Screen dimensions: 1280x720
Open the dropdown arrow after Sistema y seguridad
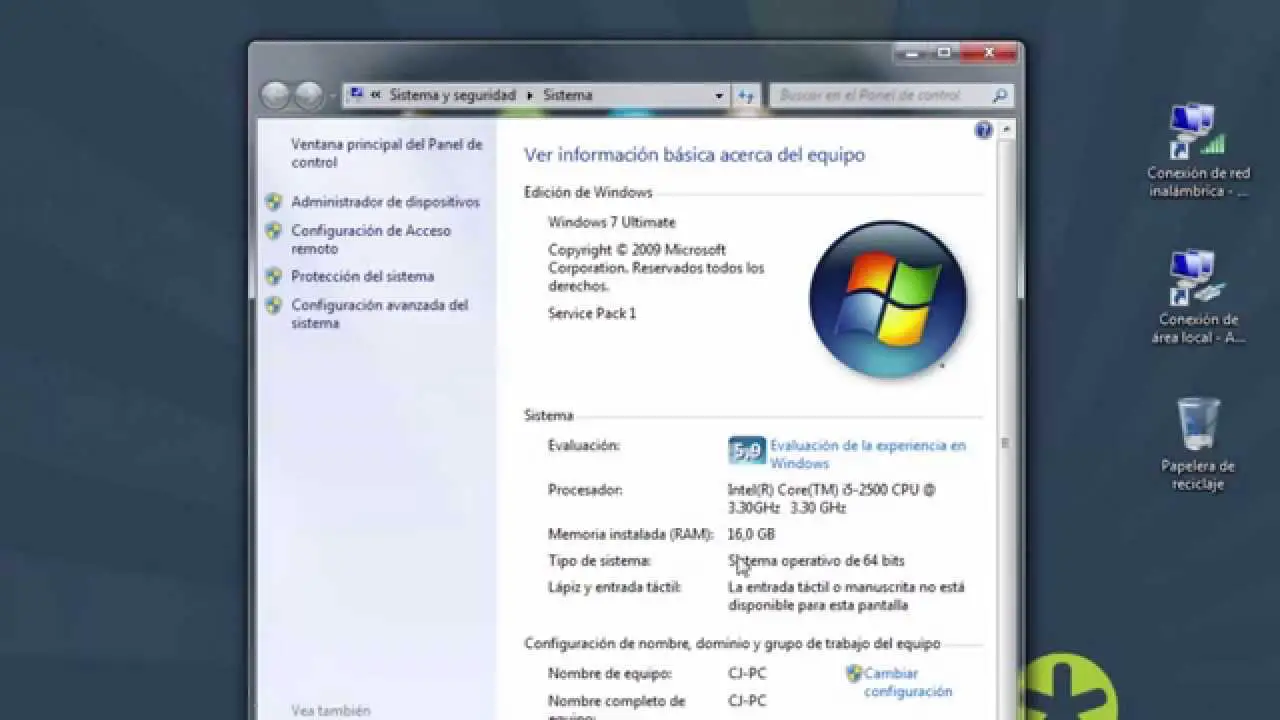pyautogui.click(x=530, y=96)
